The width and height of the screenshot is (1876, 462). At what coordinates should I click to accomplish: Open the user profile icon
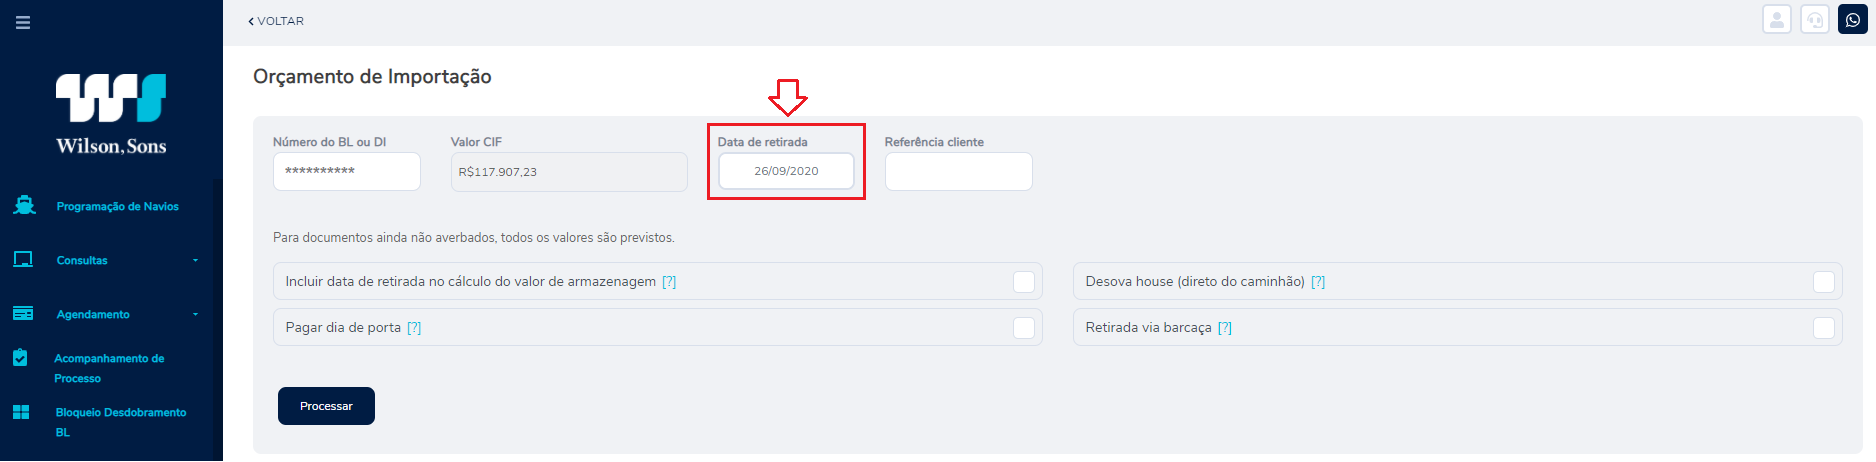pyautogui.click(x=1777, y=20)
